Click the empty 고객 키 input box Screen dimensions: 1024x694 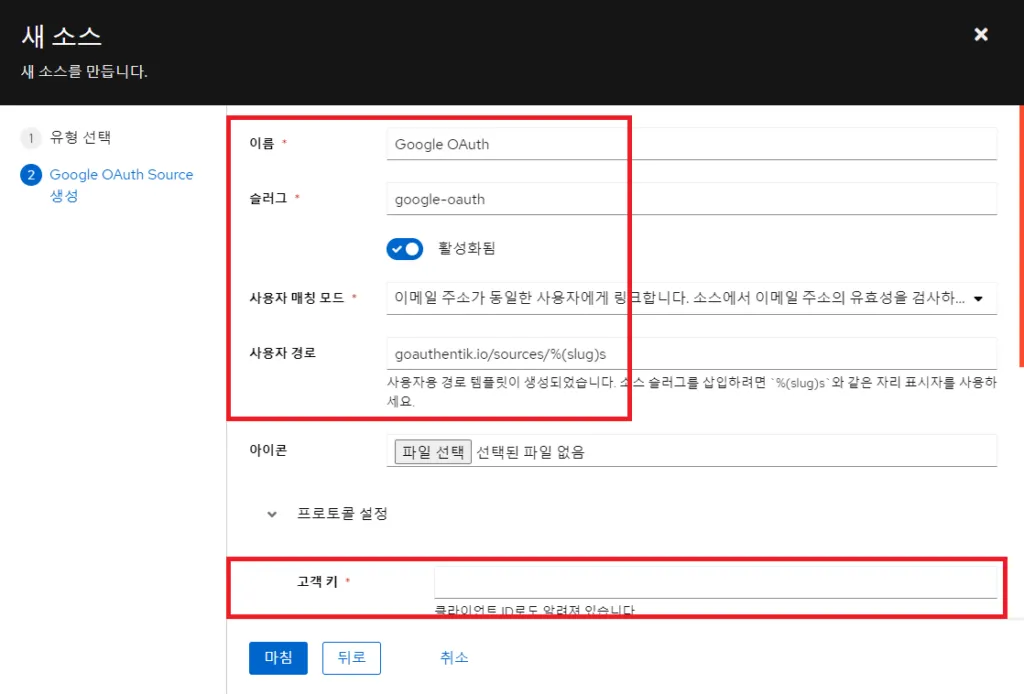[x=715, y=581]
